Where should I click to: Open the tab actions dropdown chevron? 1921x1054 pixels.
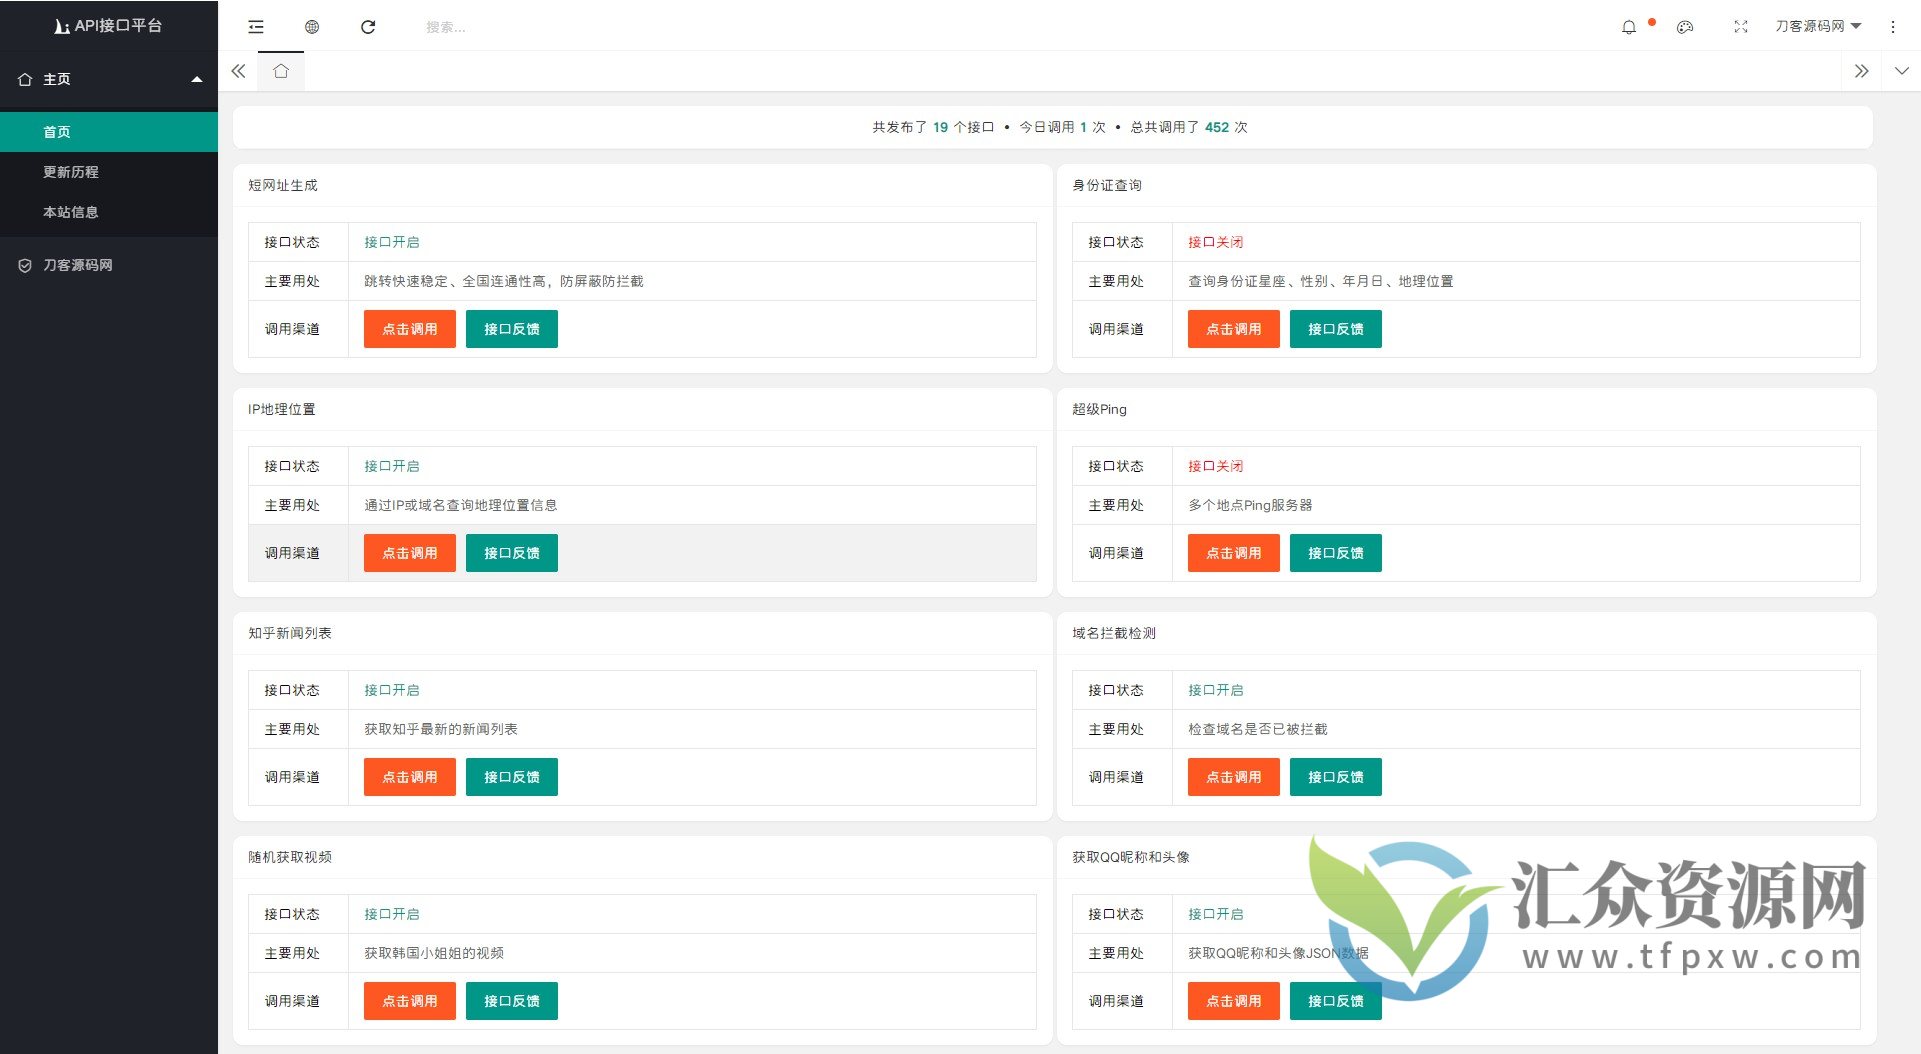click(1901, 71)
